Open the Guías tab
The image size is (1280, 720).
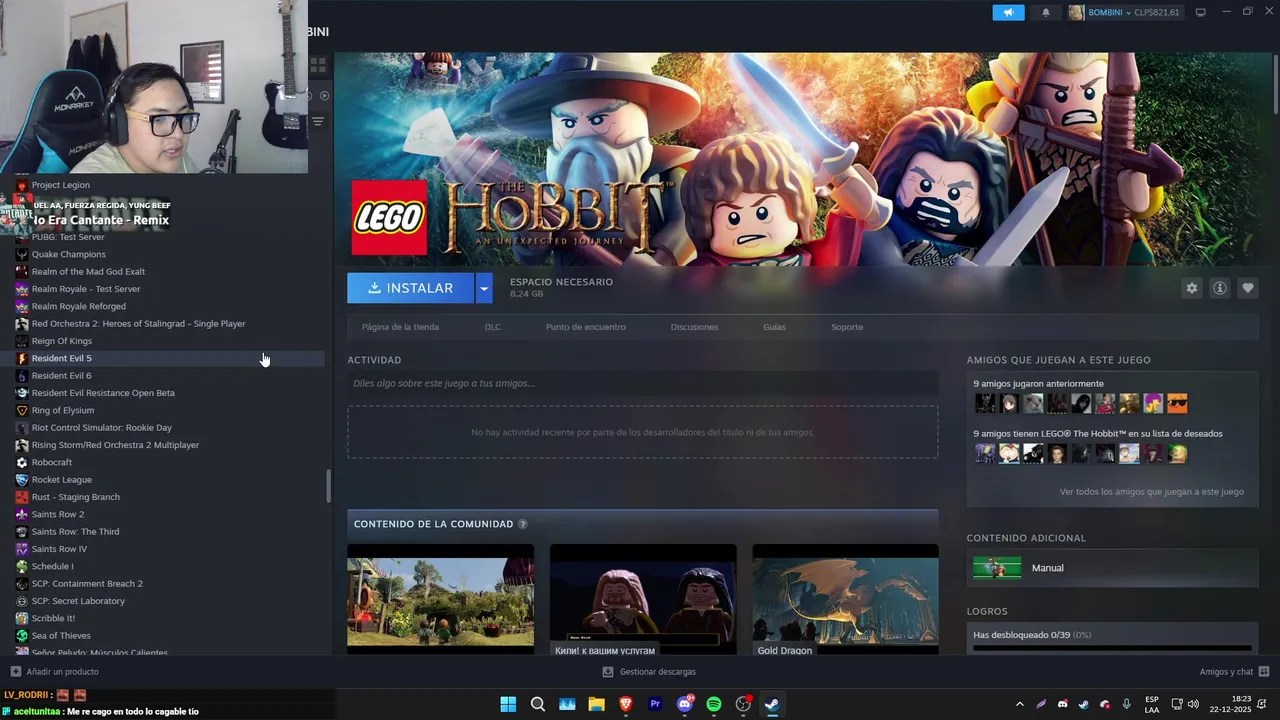774,327
